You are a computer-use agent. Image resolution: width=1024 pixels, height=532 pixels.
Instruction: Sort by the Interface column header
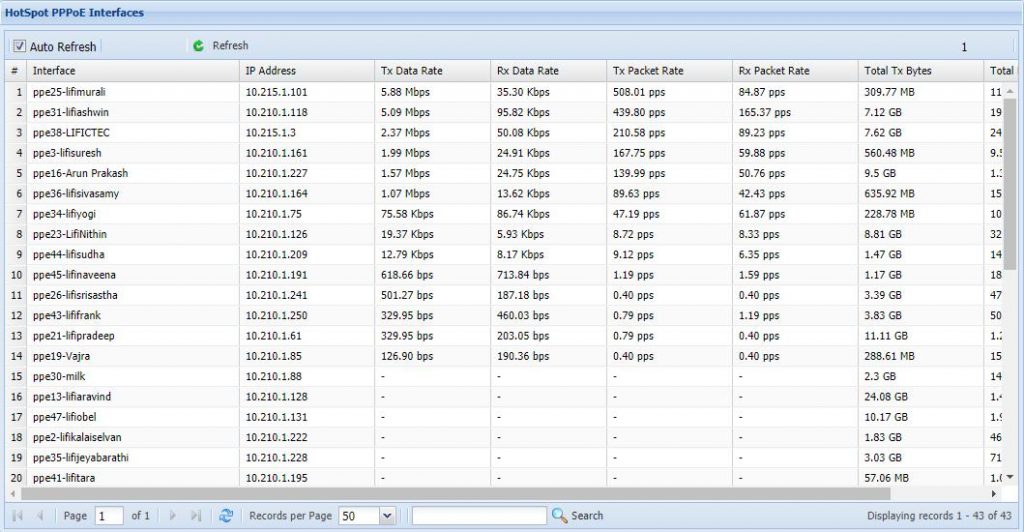coord(54,71)
